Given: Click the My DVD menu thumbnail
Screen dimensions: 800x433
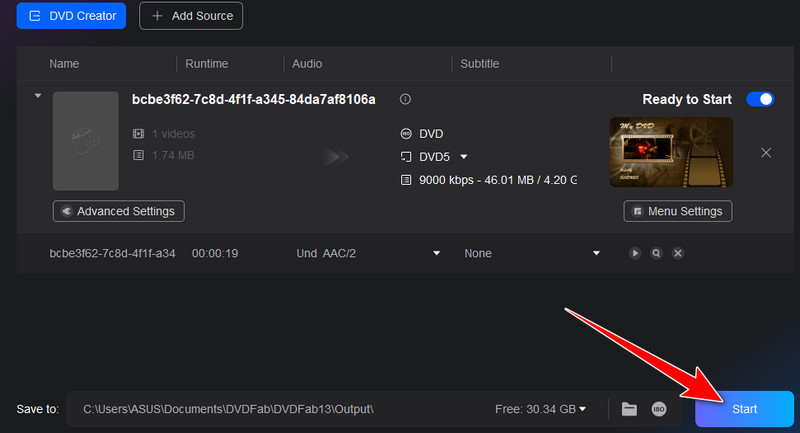Looking at the screenshot, I should coord(671,152).
